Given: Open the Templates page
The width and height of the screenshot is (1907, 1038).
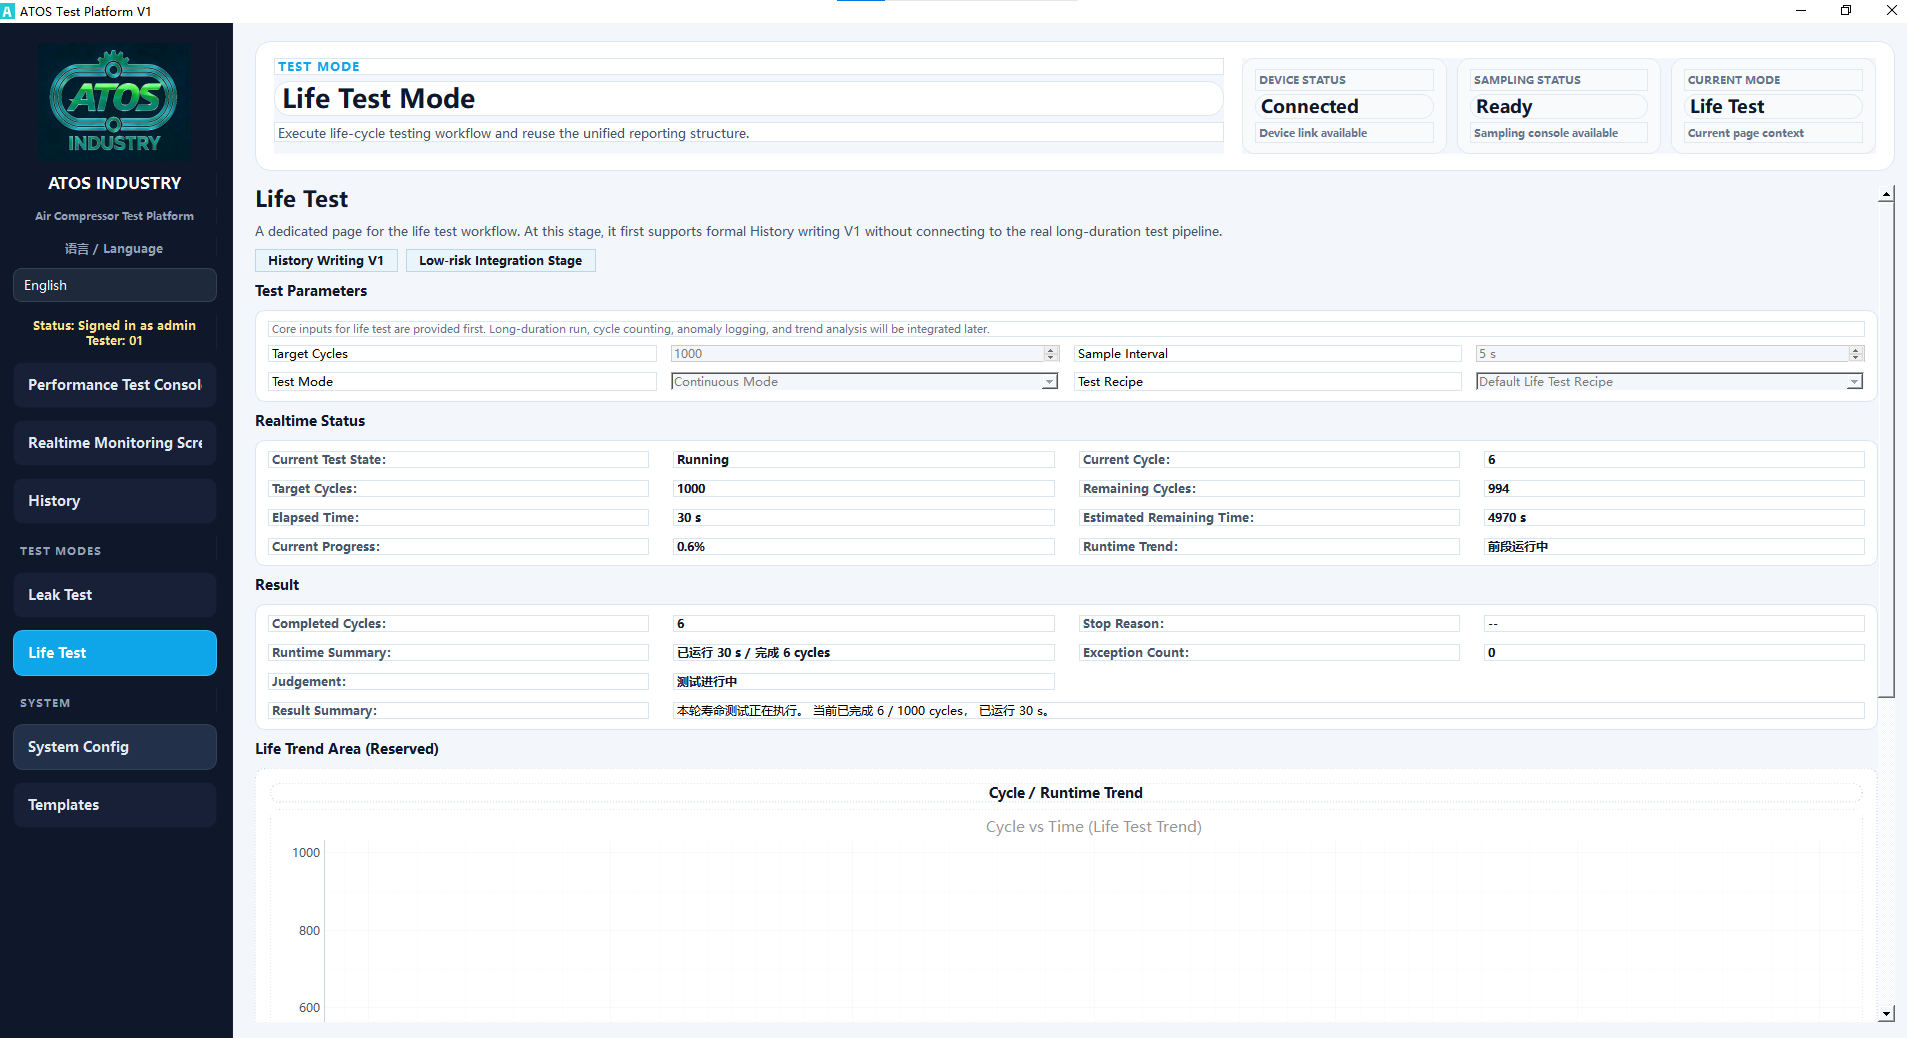Looking at the screenshot, I should tap(115, 805).
